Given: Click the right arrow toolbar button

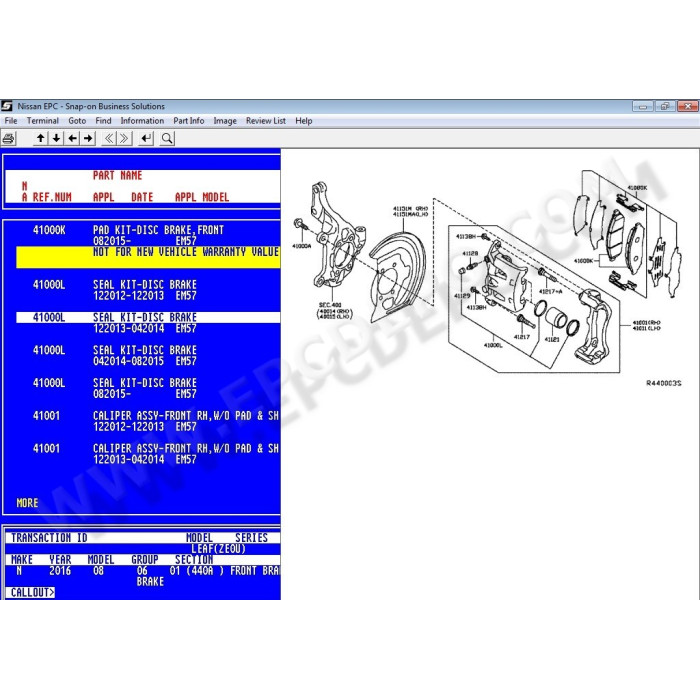Looking at the screenshot, I should [88, 138].
